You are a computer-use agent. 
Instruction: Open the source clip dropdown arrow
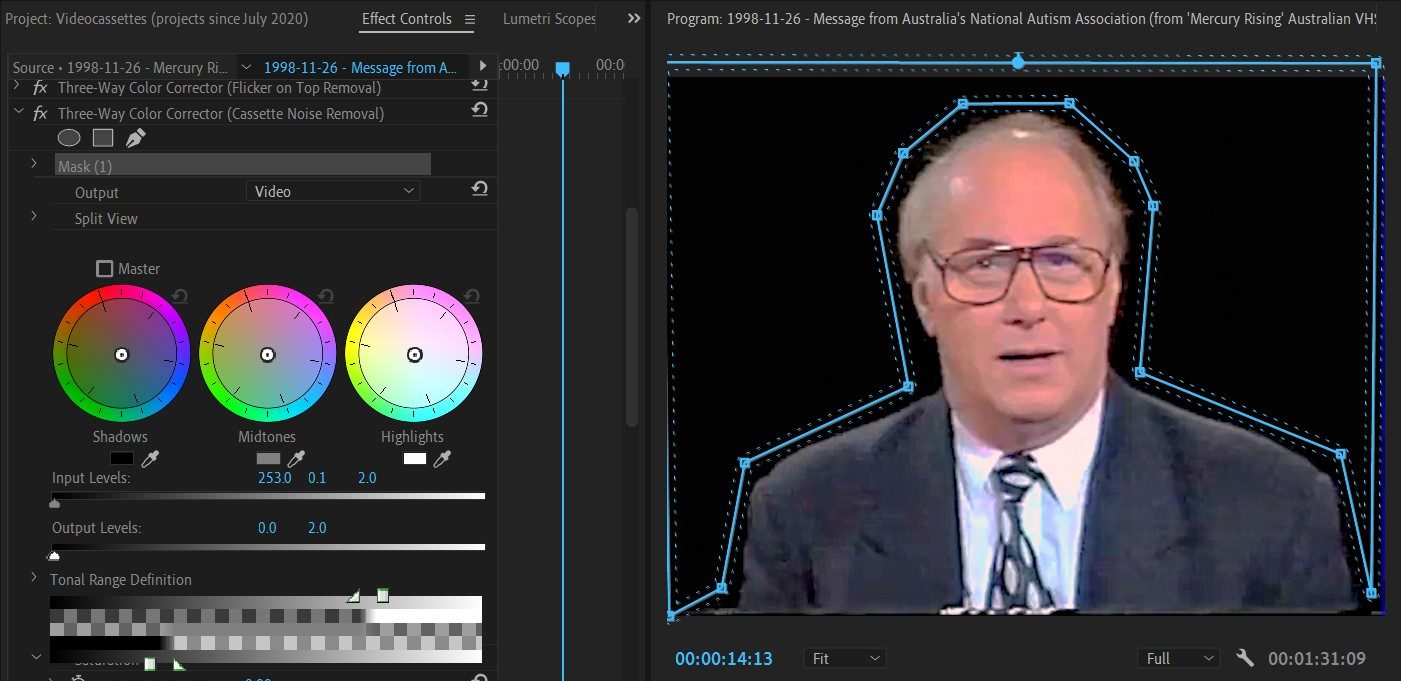(x=247, y=67)
